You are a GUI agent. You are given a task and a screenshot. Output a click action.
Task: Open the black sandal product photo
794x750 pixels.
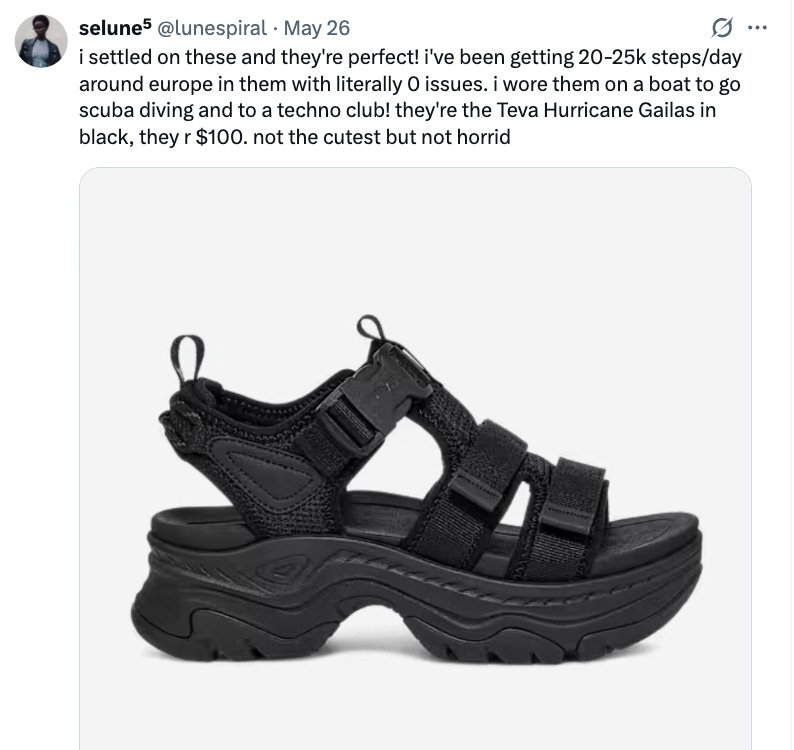[415, 458]
